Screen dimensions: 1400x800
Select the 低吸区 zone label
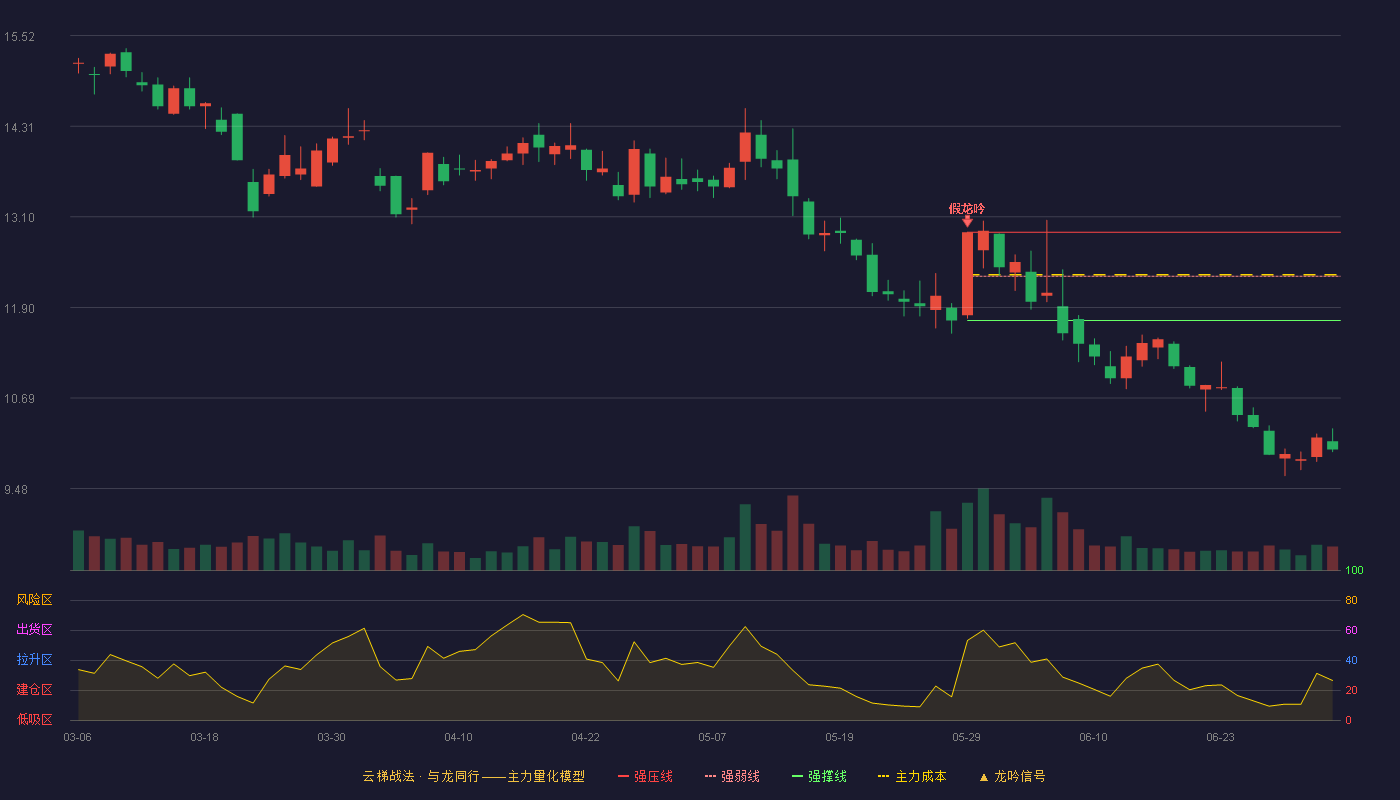coord(34,719)
